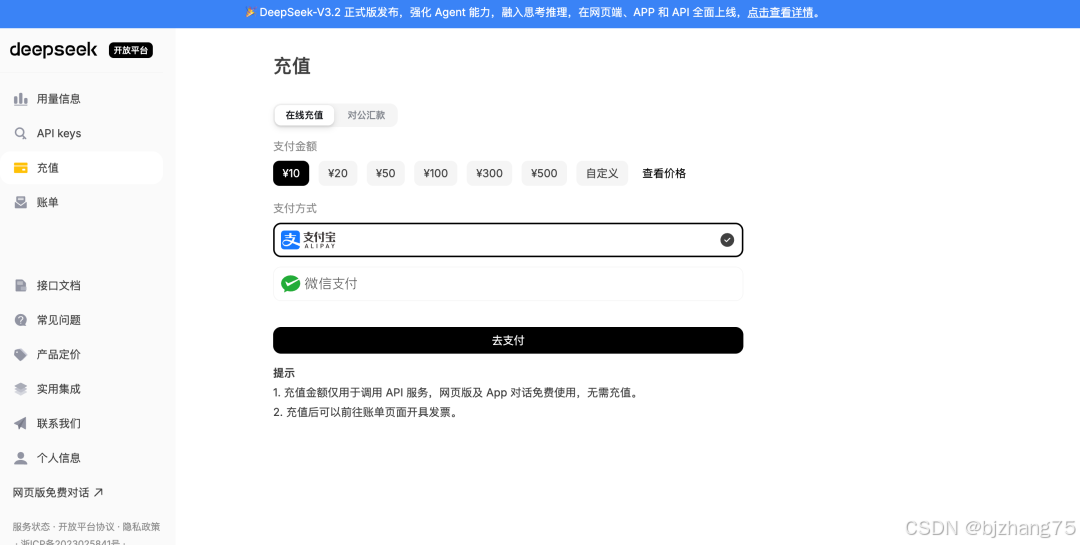Select ¥50 payment amount
This screenshot has width=1080, height=545.
(386, 173)
